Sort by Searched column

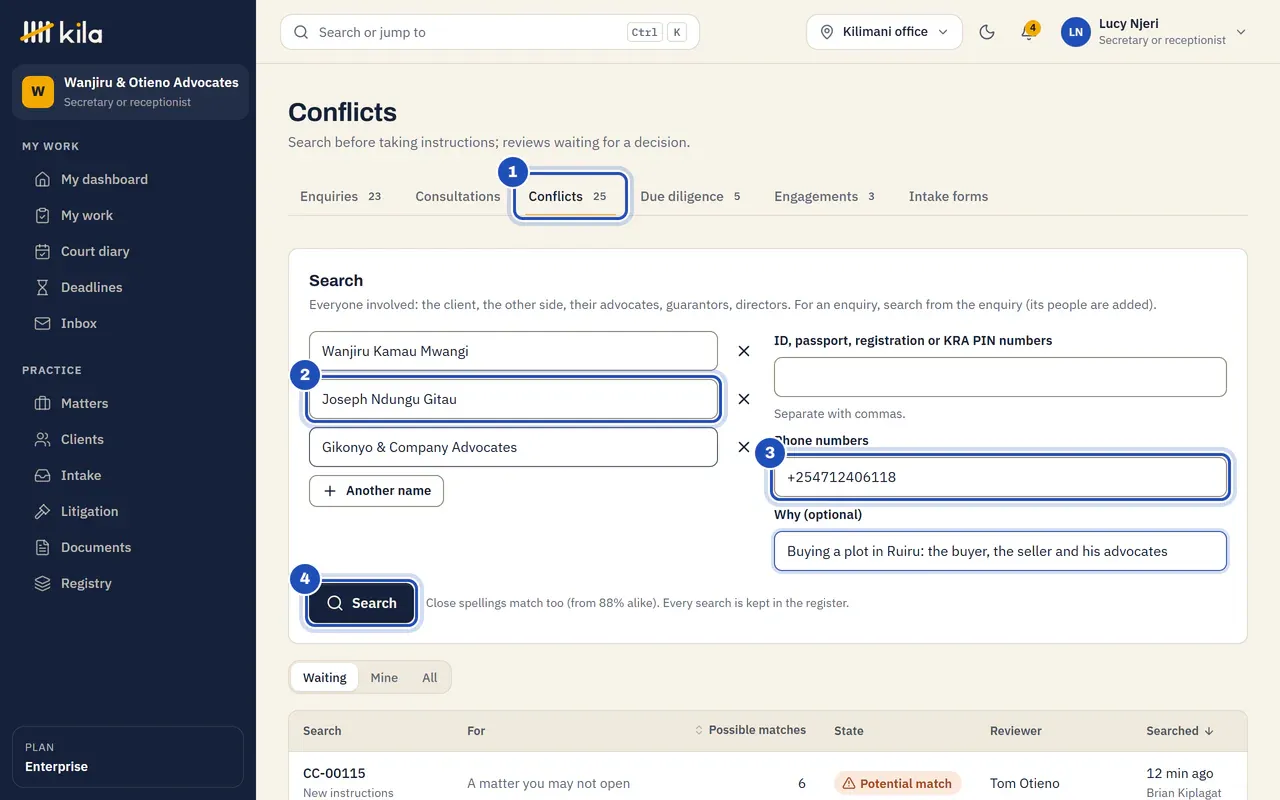(1180, 731)
